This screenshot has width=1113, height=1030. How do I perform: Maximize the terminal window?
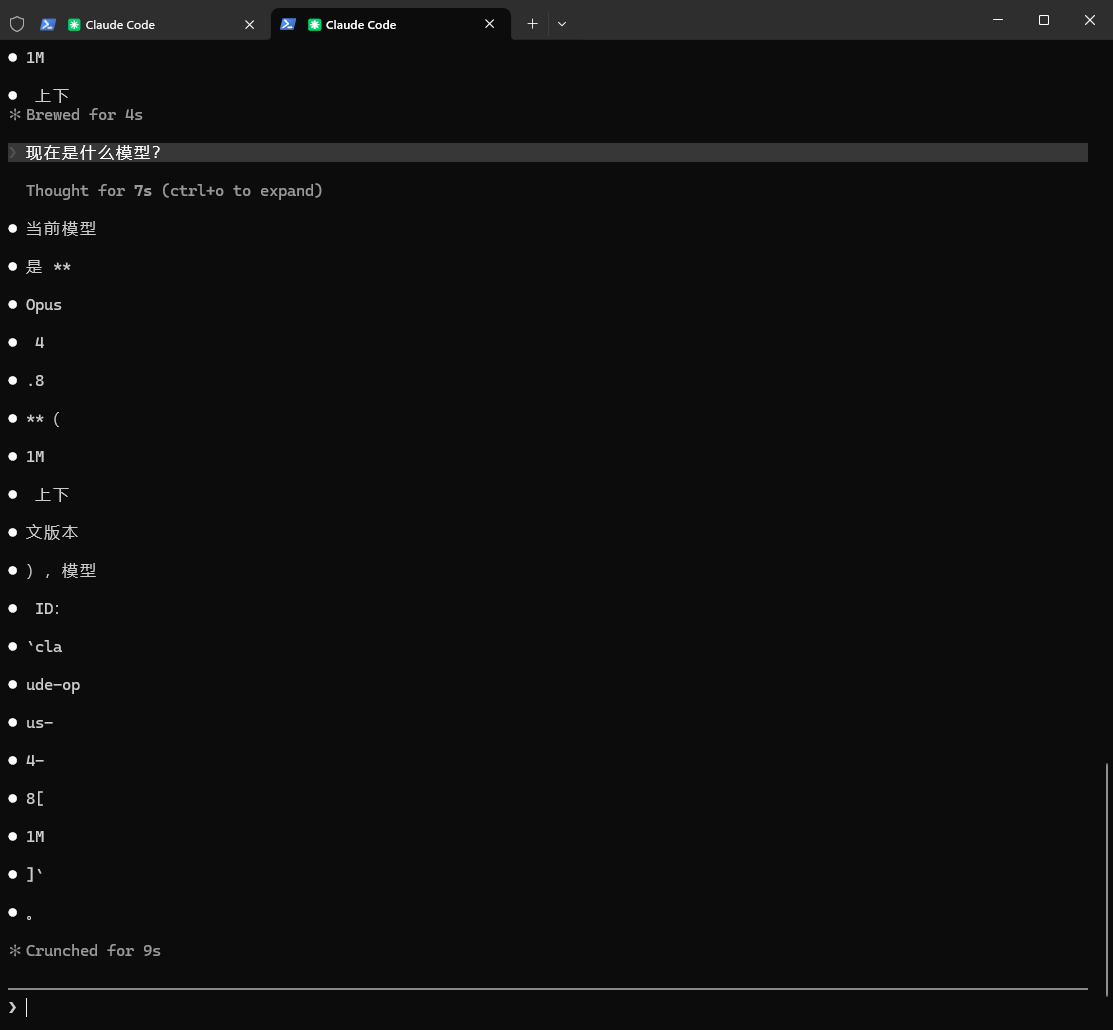coord(1043,20)
